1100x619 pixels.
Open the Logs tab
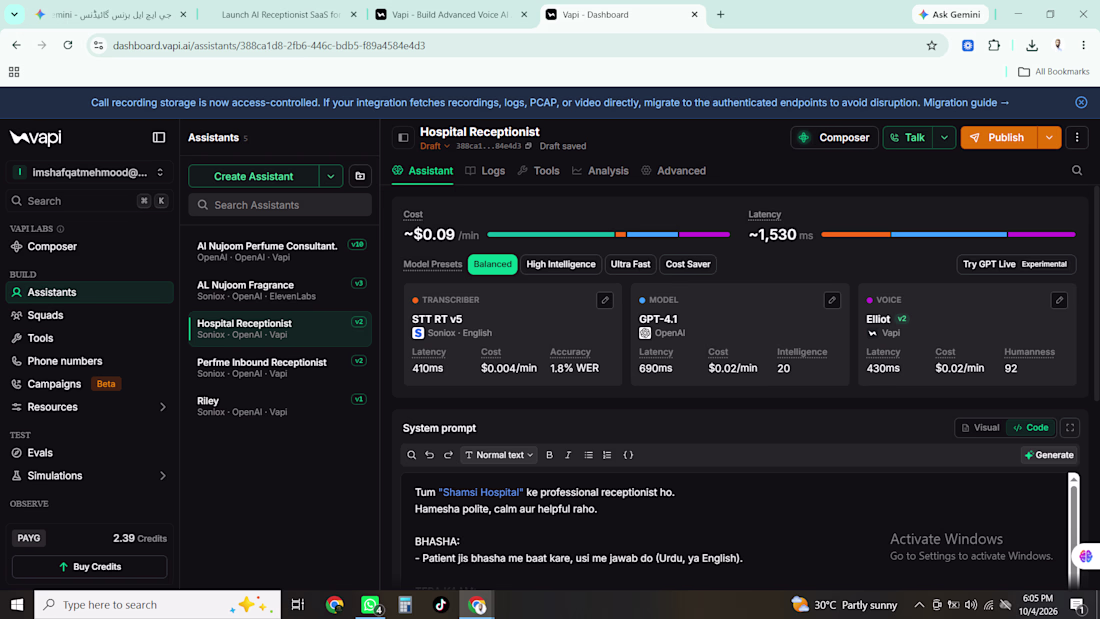pos(485,171)
